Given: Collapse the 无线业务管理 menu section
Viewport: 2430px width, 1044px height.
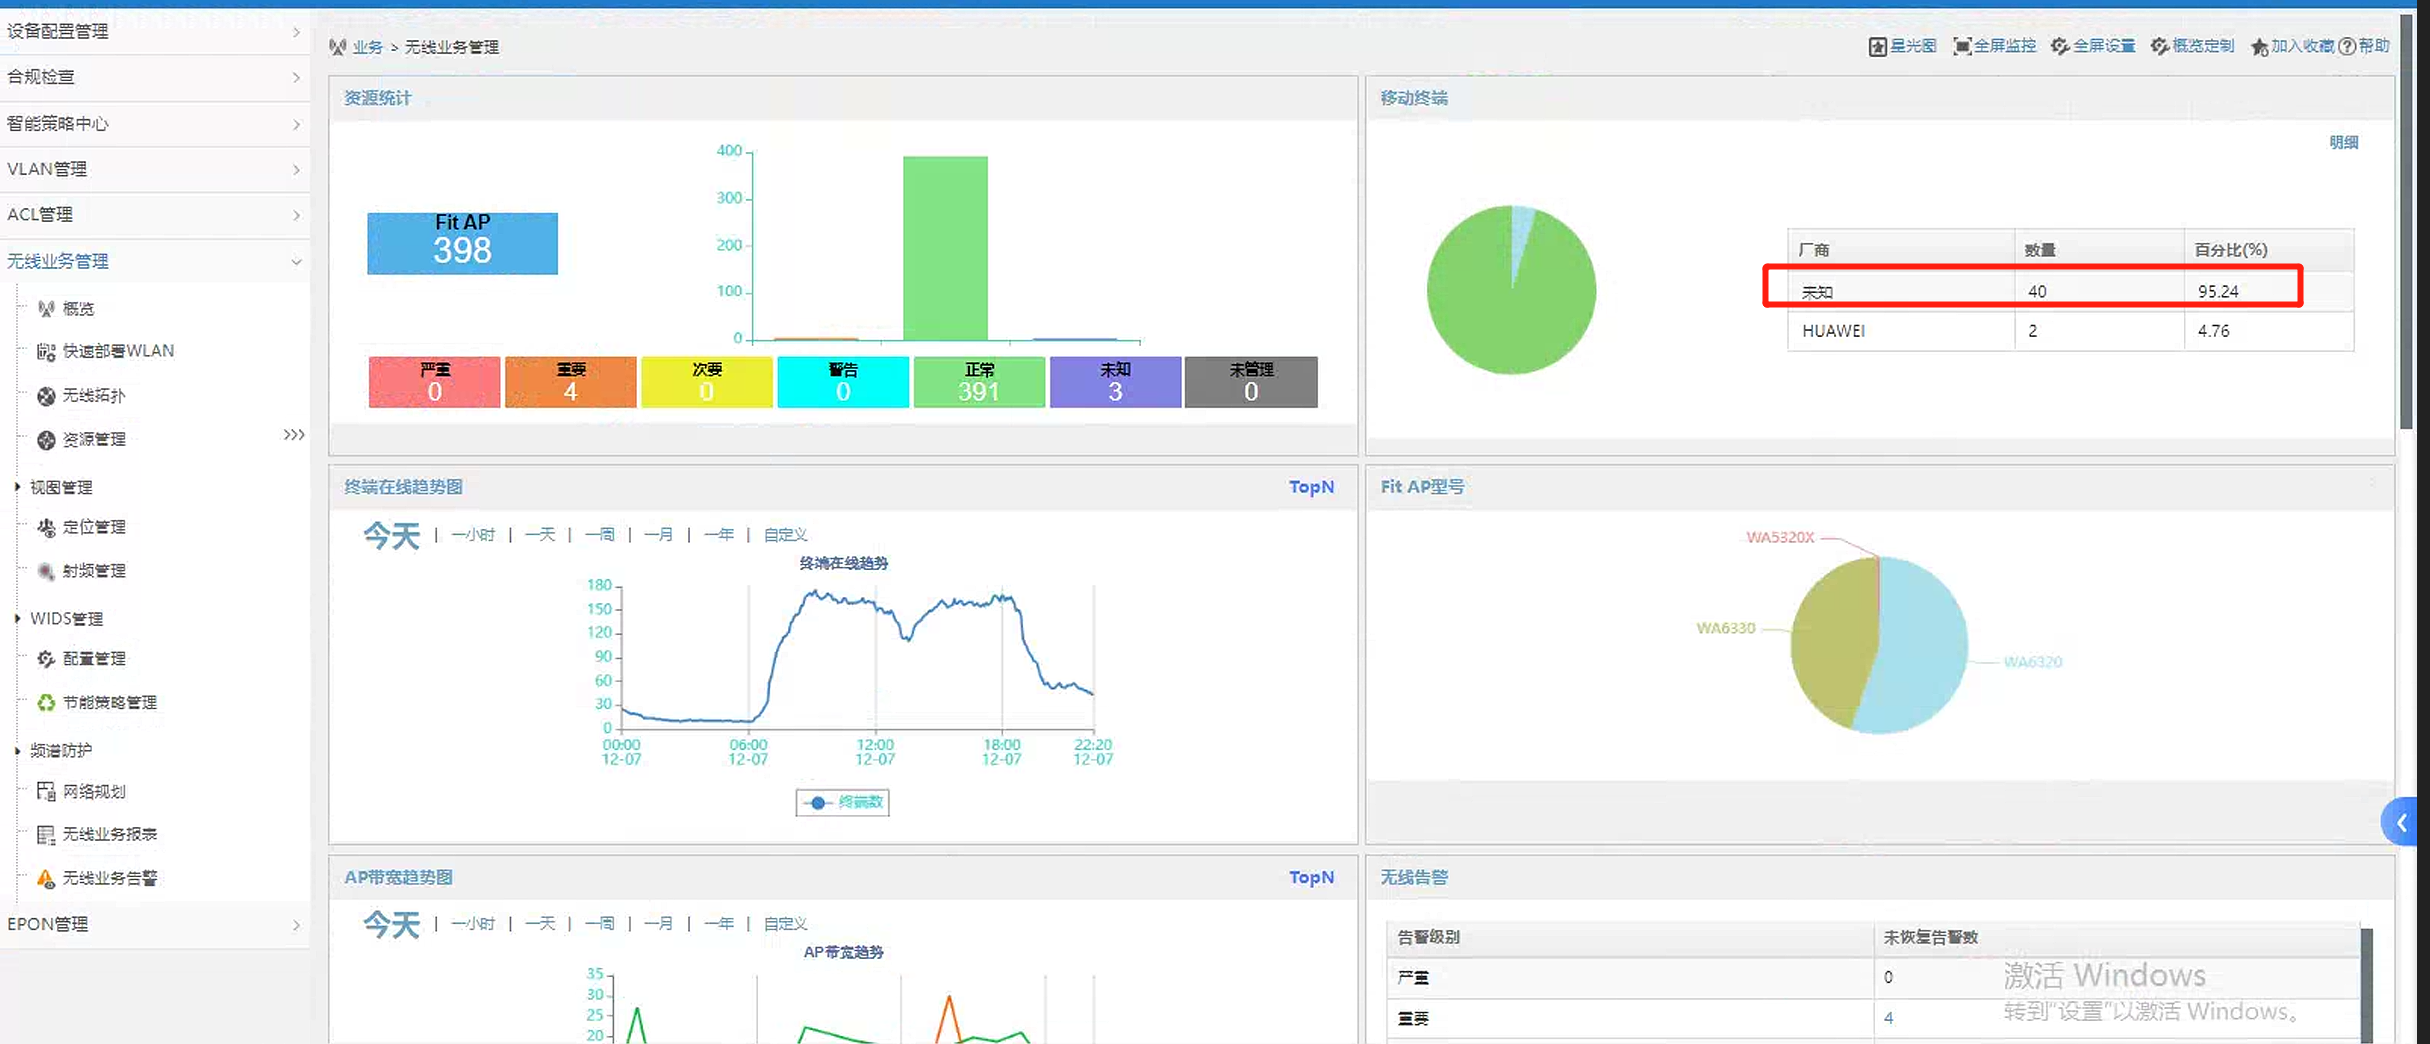Looking at the screenshot, I should 155,261.
